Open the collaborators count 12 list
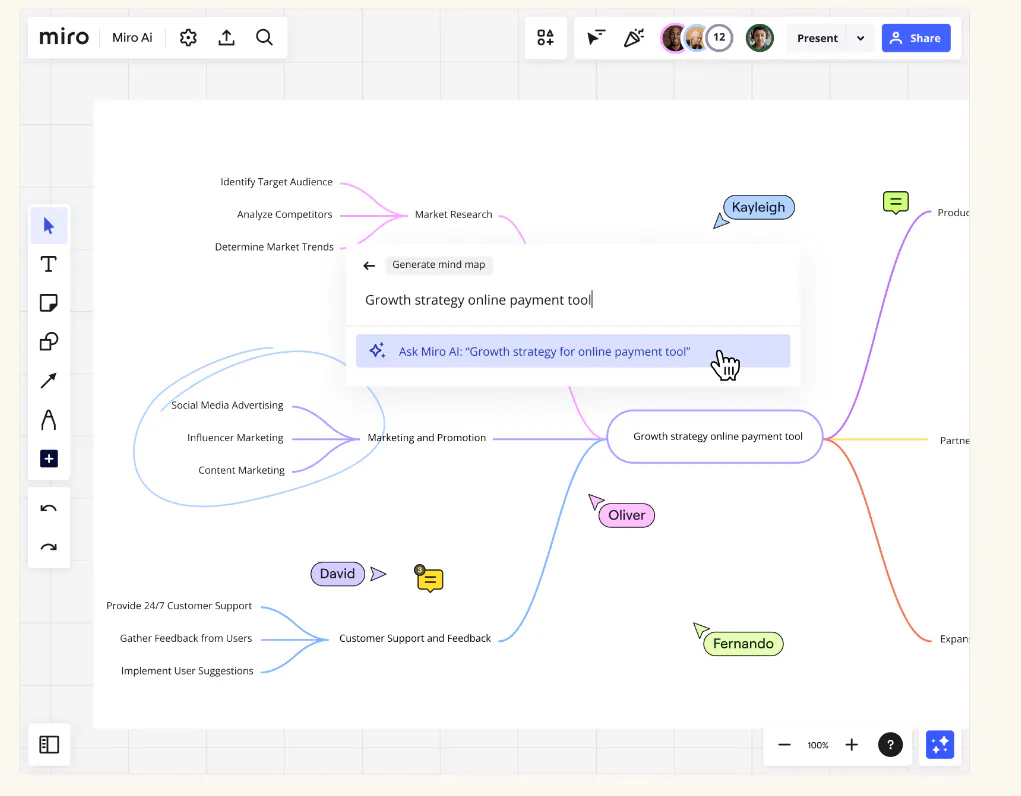 (719, 38)
